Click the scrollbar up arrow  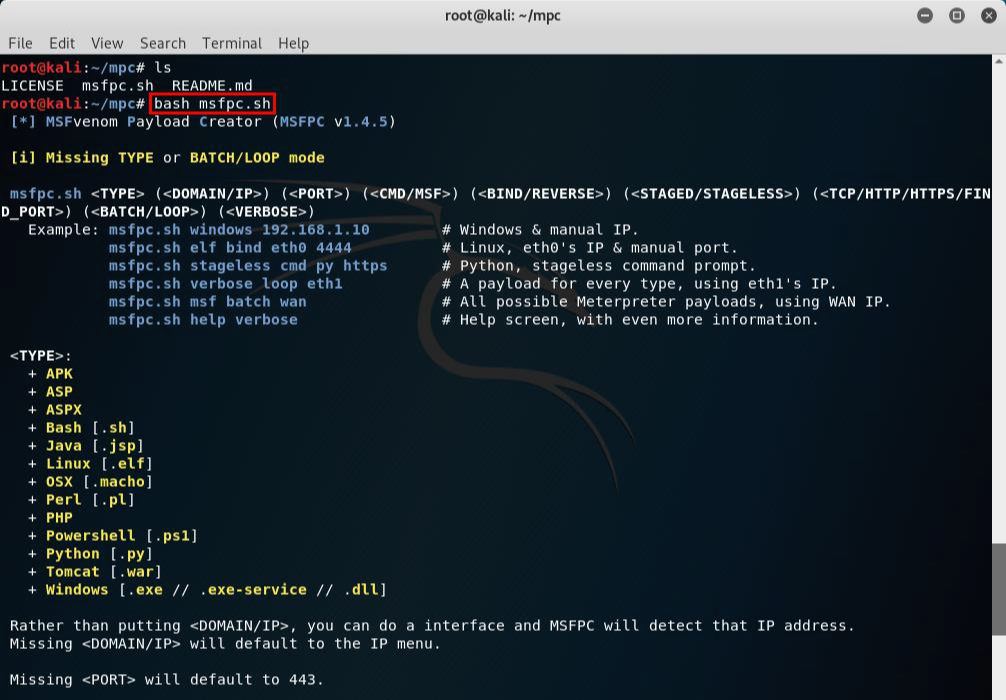click(x=999, y=62)
